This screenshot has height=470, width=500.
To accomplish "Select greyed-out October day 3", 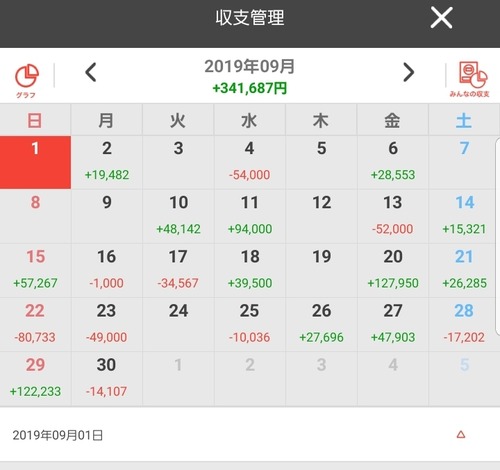I will (321, 379).
